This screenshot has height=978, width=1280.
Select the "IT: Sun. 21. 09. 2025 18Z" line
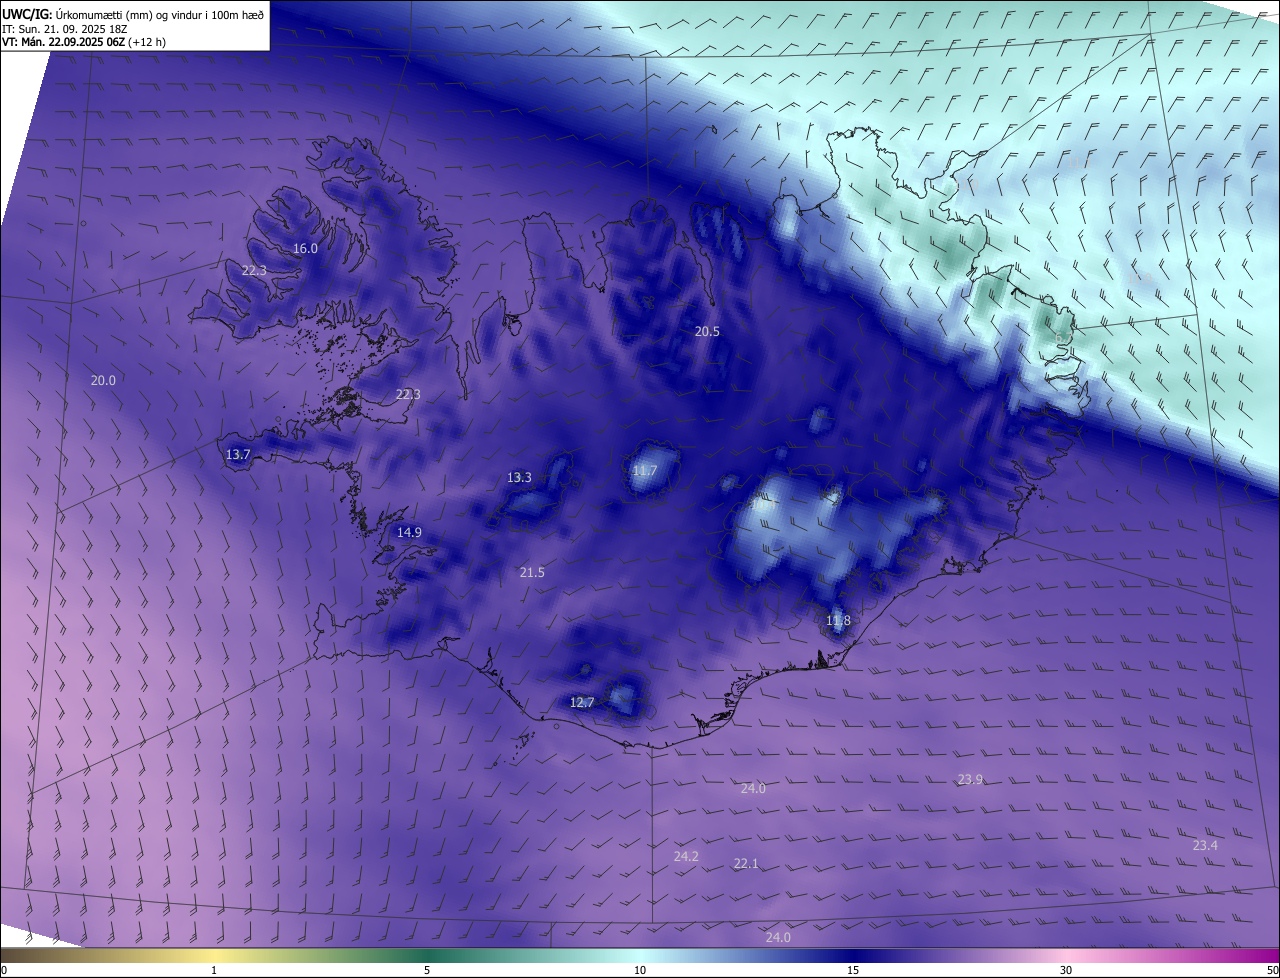(65, 28)
